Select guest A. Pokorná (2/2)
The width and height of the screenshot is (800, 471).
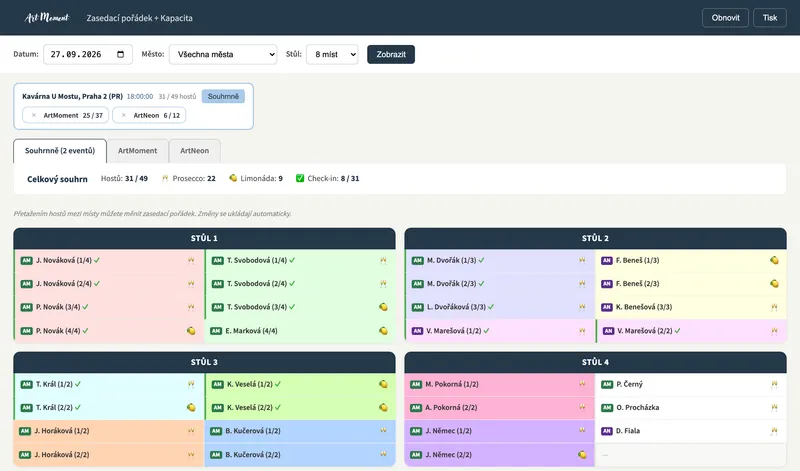(500, 408)
